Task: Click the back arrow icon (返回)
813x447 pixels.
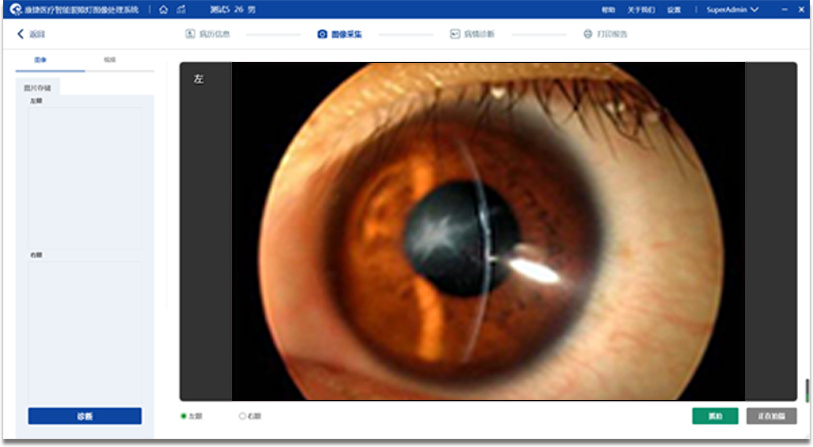Action: pos(21,34)
